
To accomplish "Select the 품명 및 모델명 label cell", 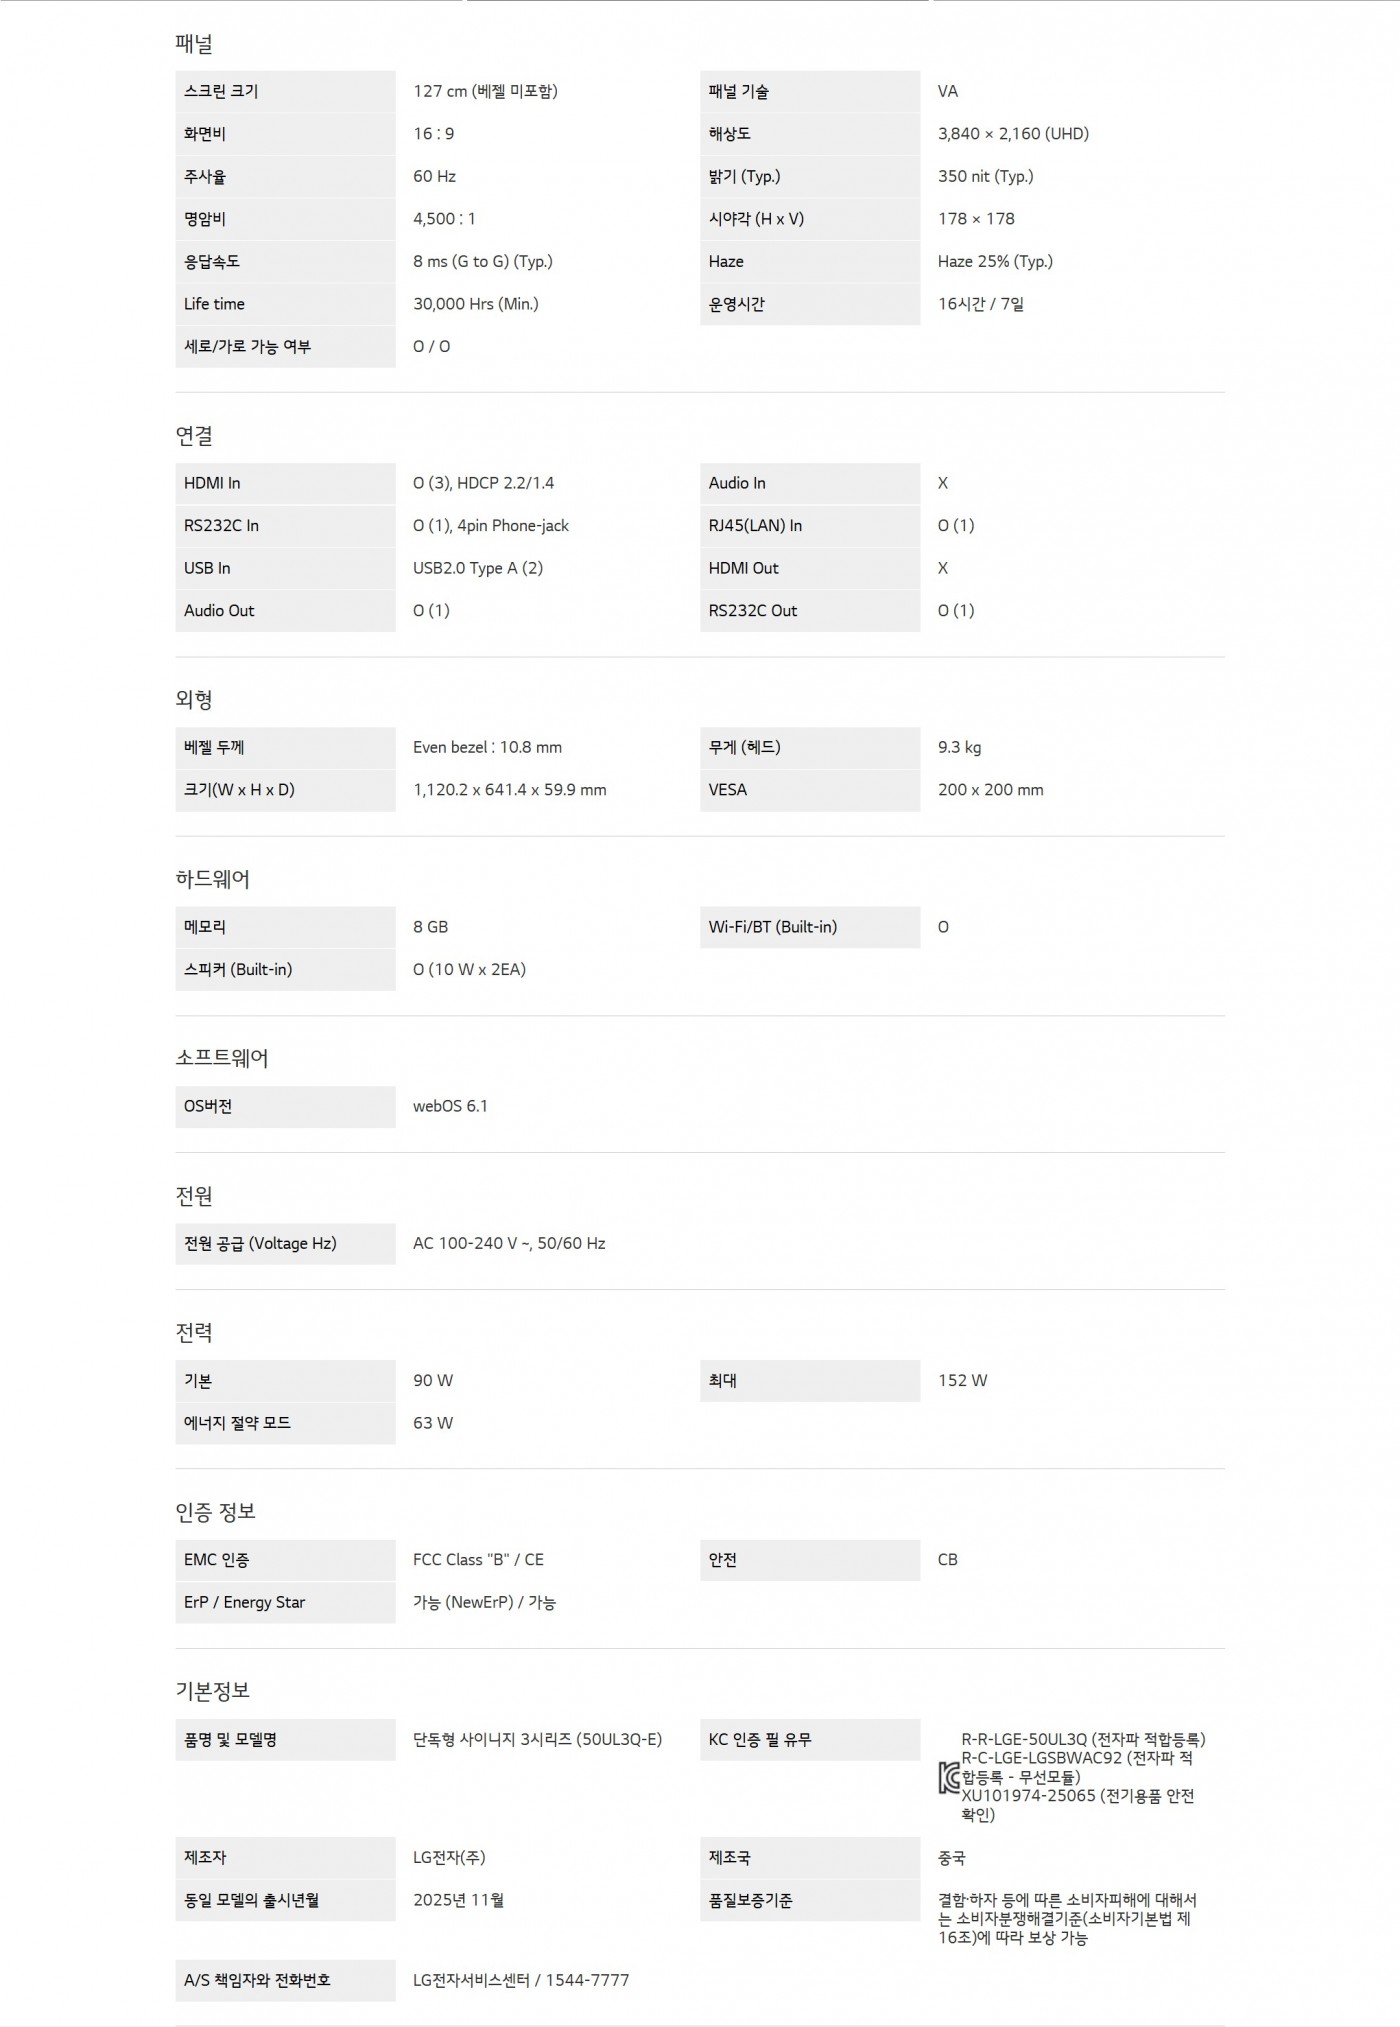I will click(285, 1740).
